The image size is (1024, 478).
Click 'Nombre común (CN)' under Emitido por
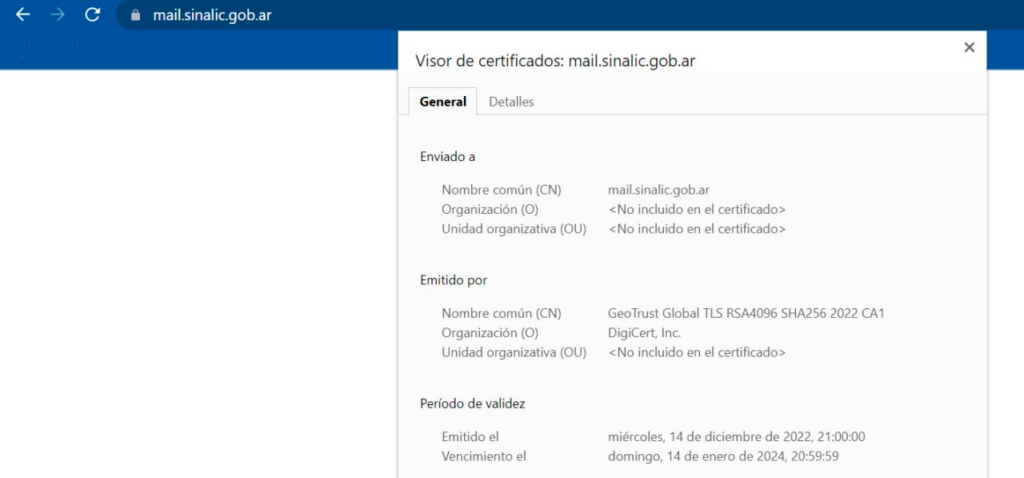tap(502, 313)
